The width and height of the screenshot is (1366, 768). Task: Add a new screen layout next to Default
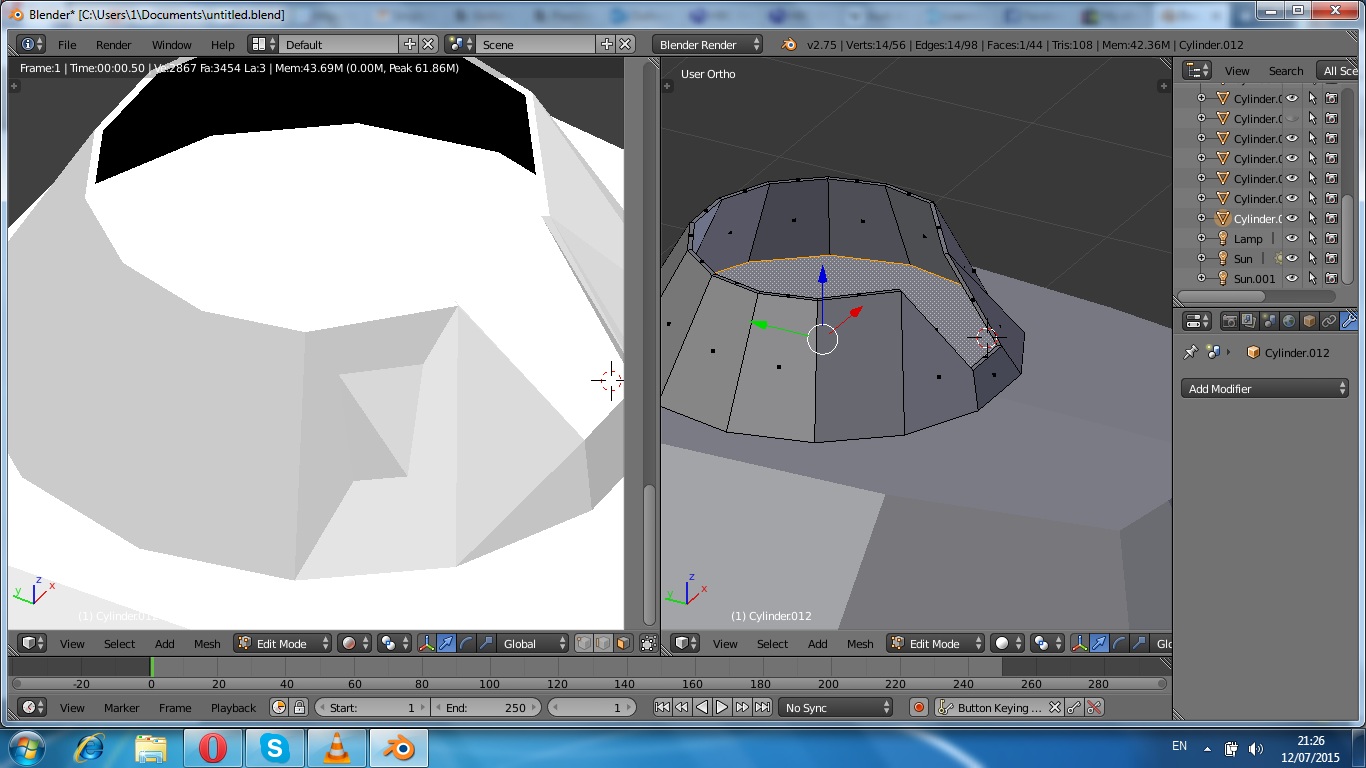pyautogui.click(x=409, y=44)
